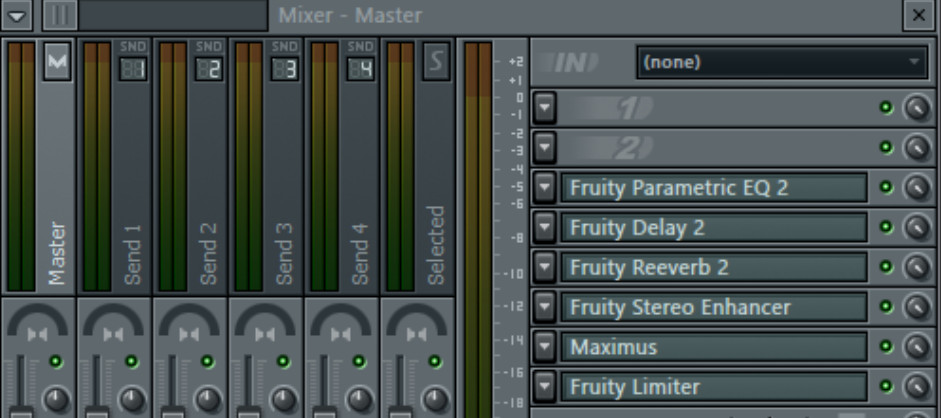Click the Maximus mix level knob

[x=917, y=347]
